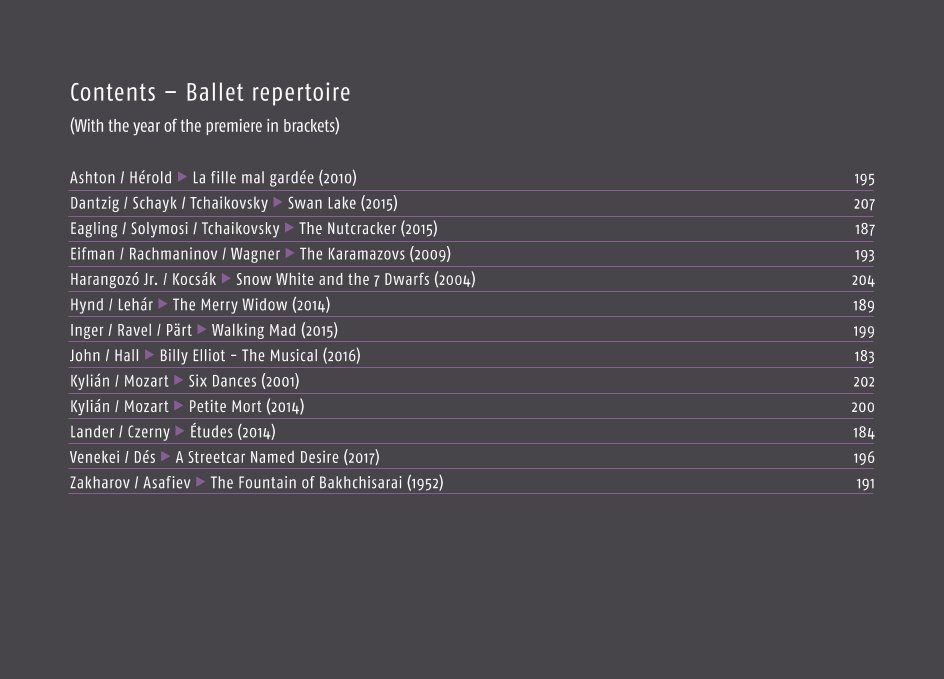This screenshot has width=944, height=679.
Task: Select The Merry Widow (2014) entry
Action: click(471, 305)
